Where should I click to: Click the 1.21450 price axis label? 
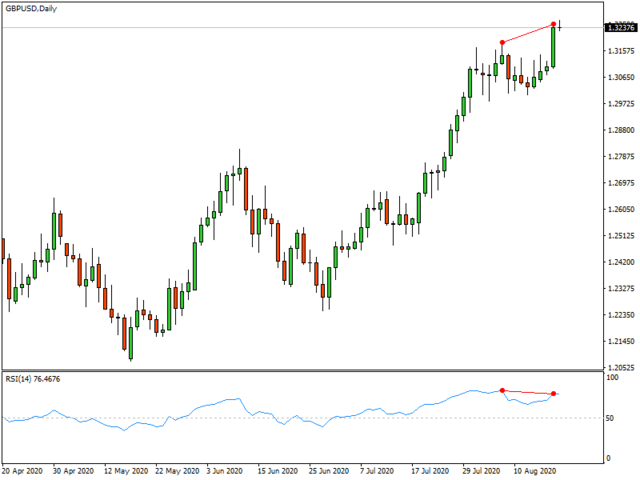click(621, 341)
